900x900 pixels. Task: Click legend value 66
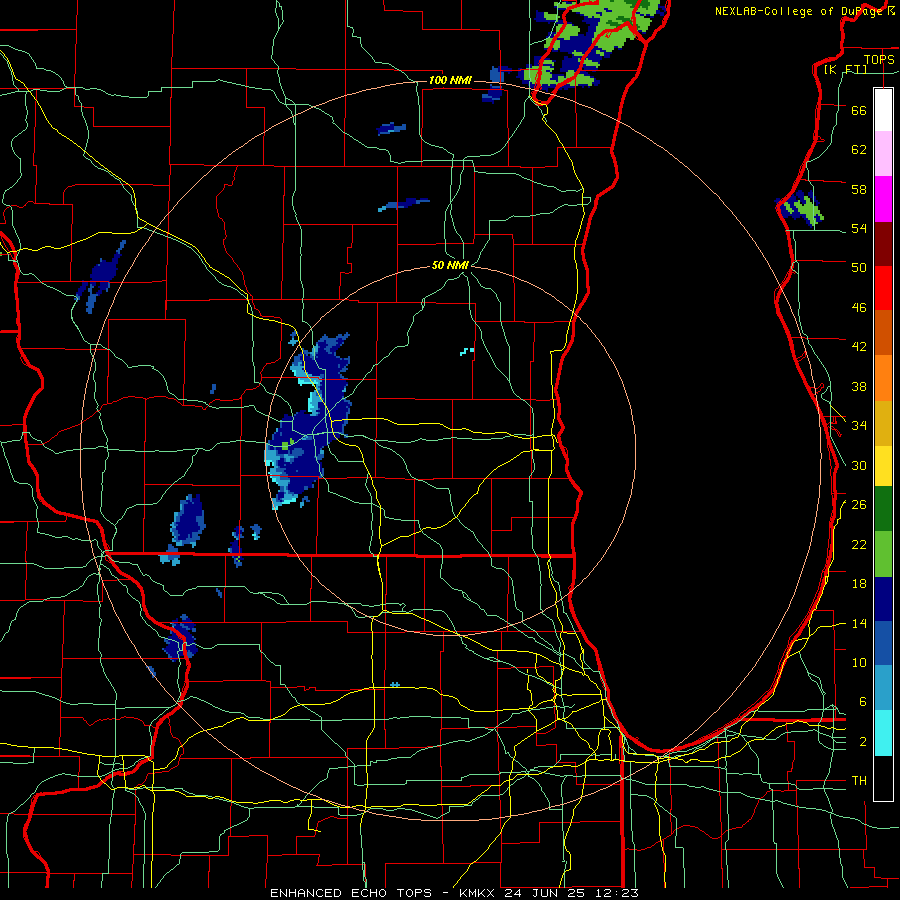click(859, 110)
